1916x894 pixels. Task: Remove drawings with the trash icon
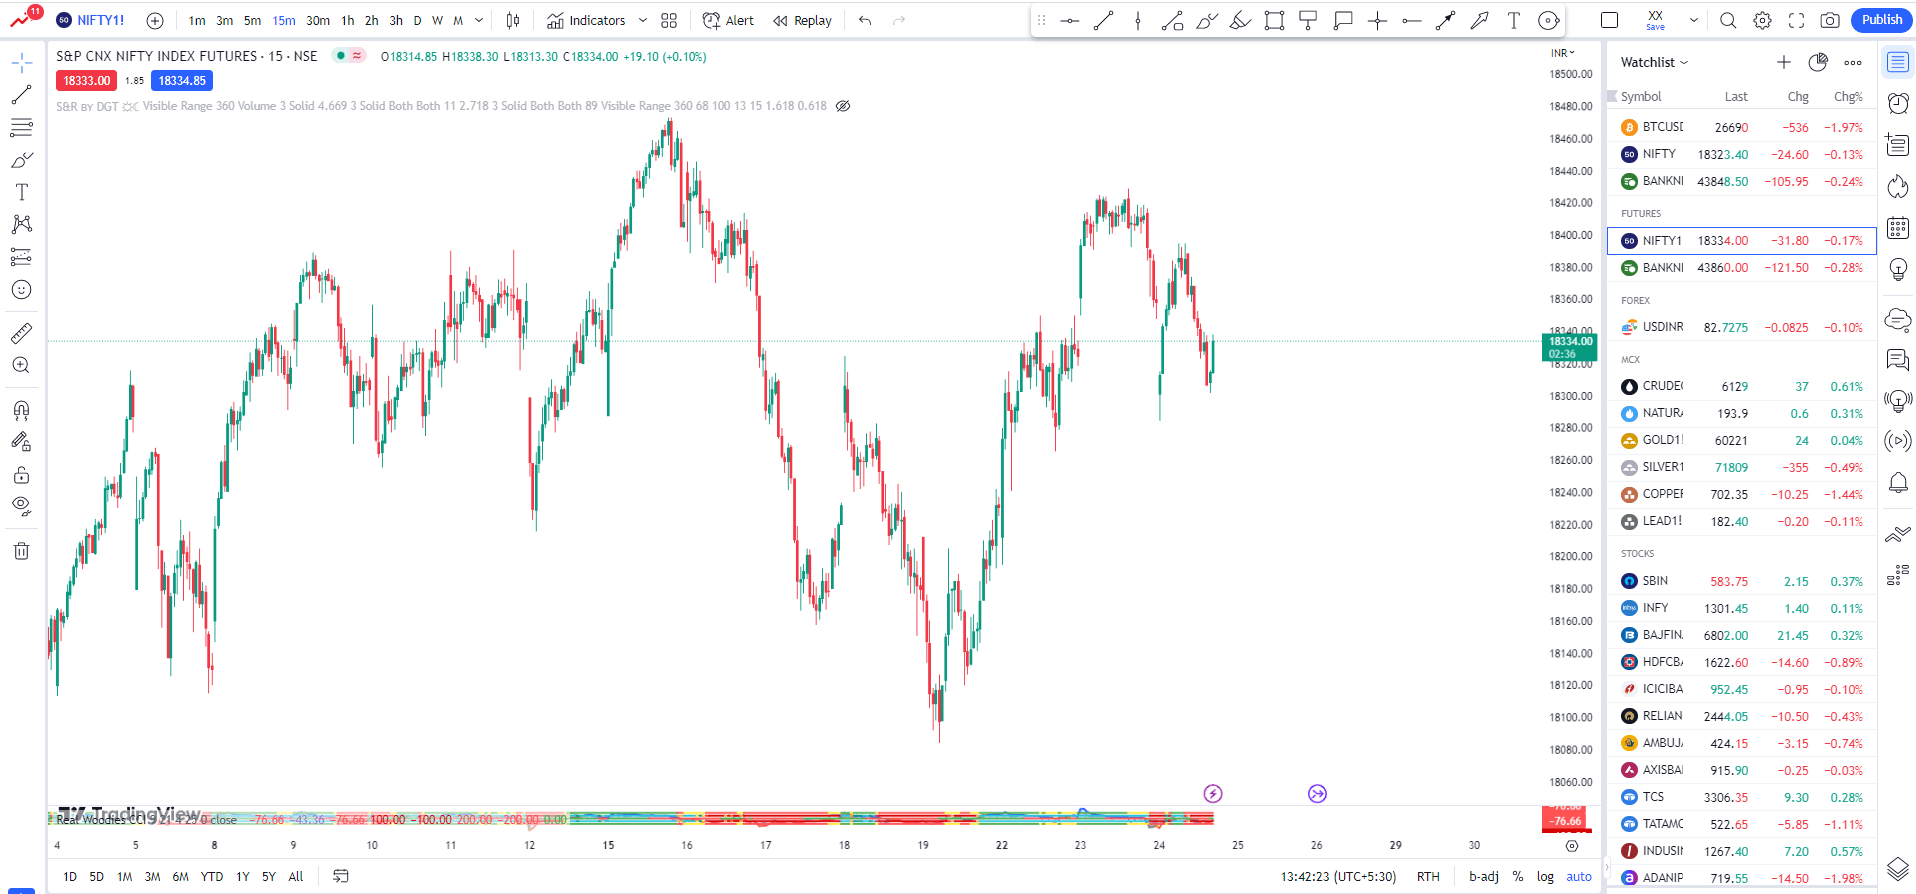(x=21, y=551)
